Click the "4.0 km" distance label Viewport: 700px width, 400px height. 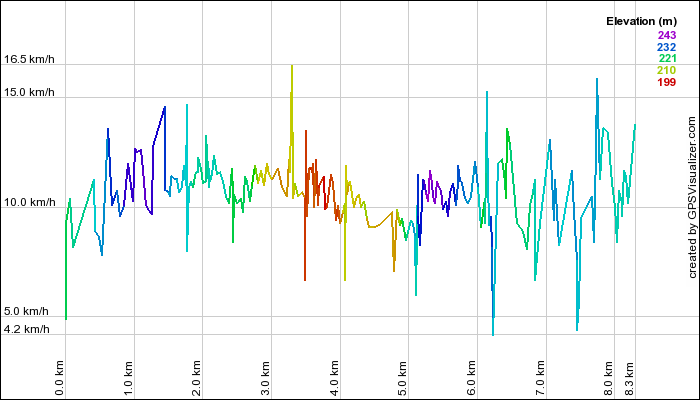click(x=334, y=378)
